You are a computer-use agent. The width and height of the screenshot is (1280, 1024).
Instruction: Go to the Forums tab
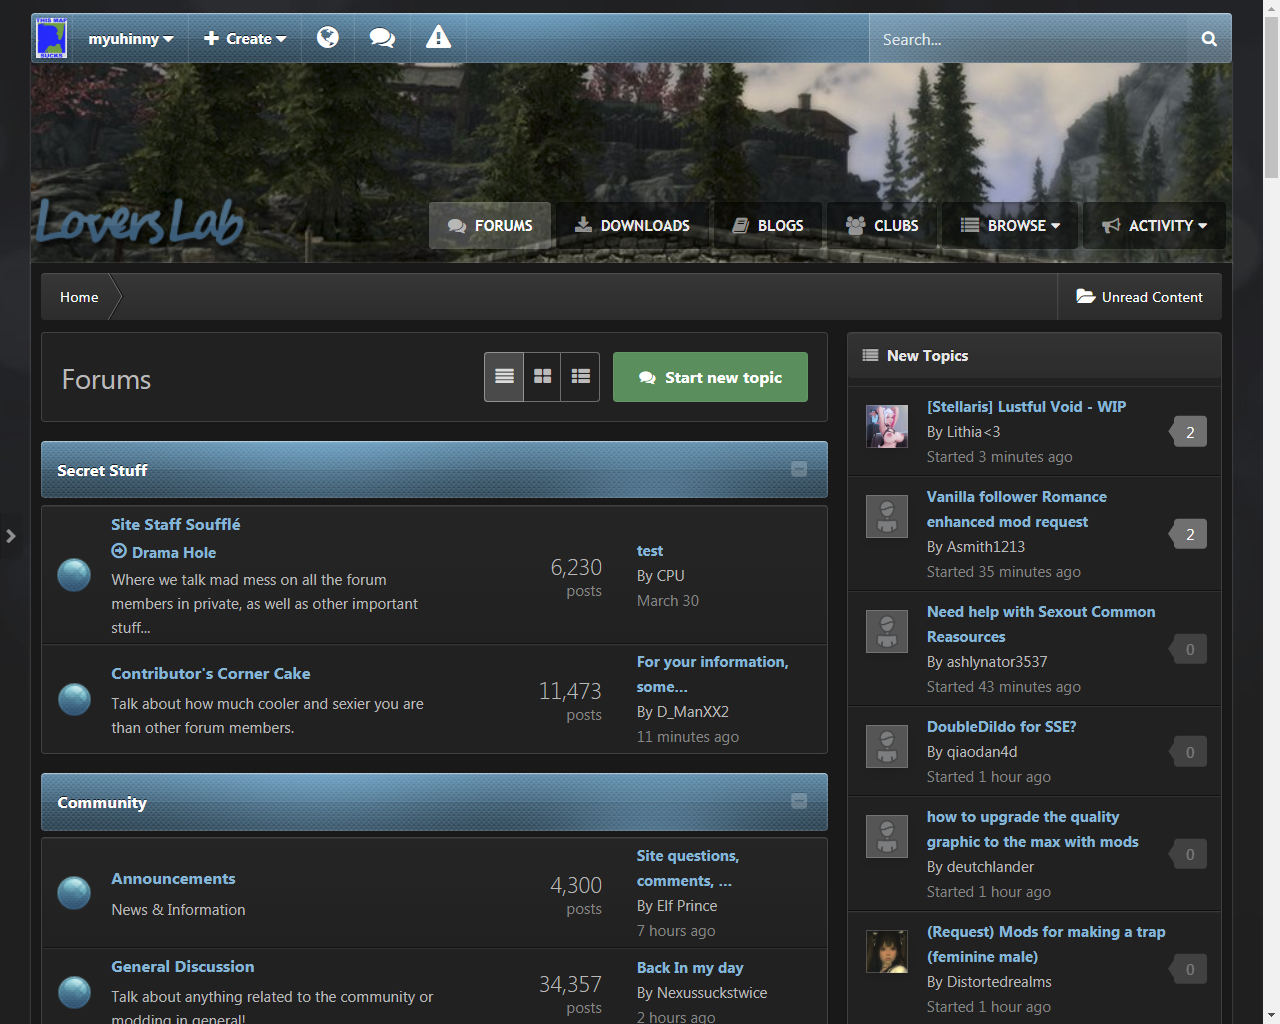[x=490, y=226]
